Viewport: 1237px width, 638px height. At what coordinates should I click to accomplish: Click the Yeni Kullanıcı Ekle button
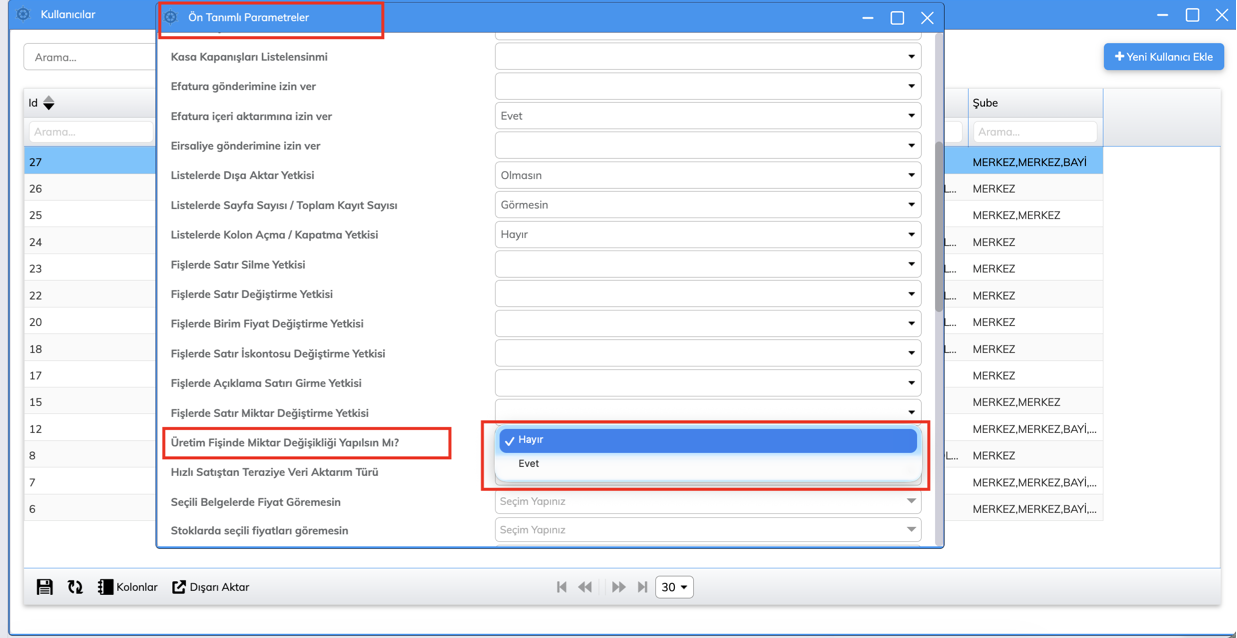pos(1163,57)
